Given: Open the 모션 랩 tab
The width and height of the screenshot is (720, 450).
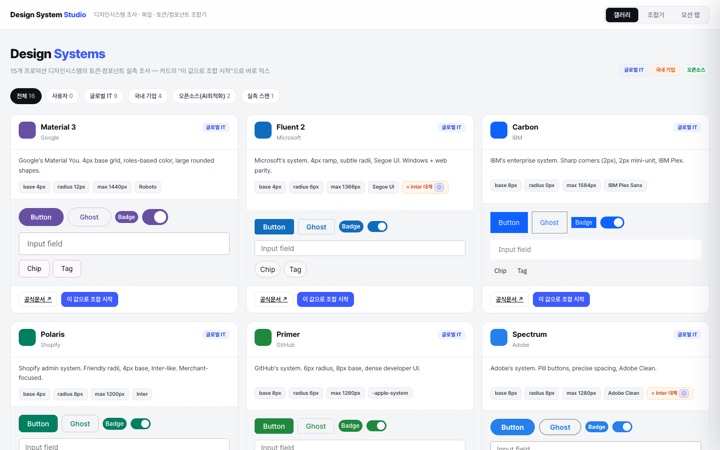Looking at the screenshot, I should coord(690,15).
